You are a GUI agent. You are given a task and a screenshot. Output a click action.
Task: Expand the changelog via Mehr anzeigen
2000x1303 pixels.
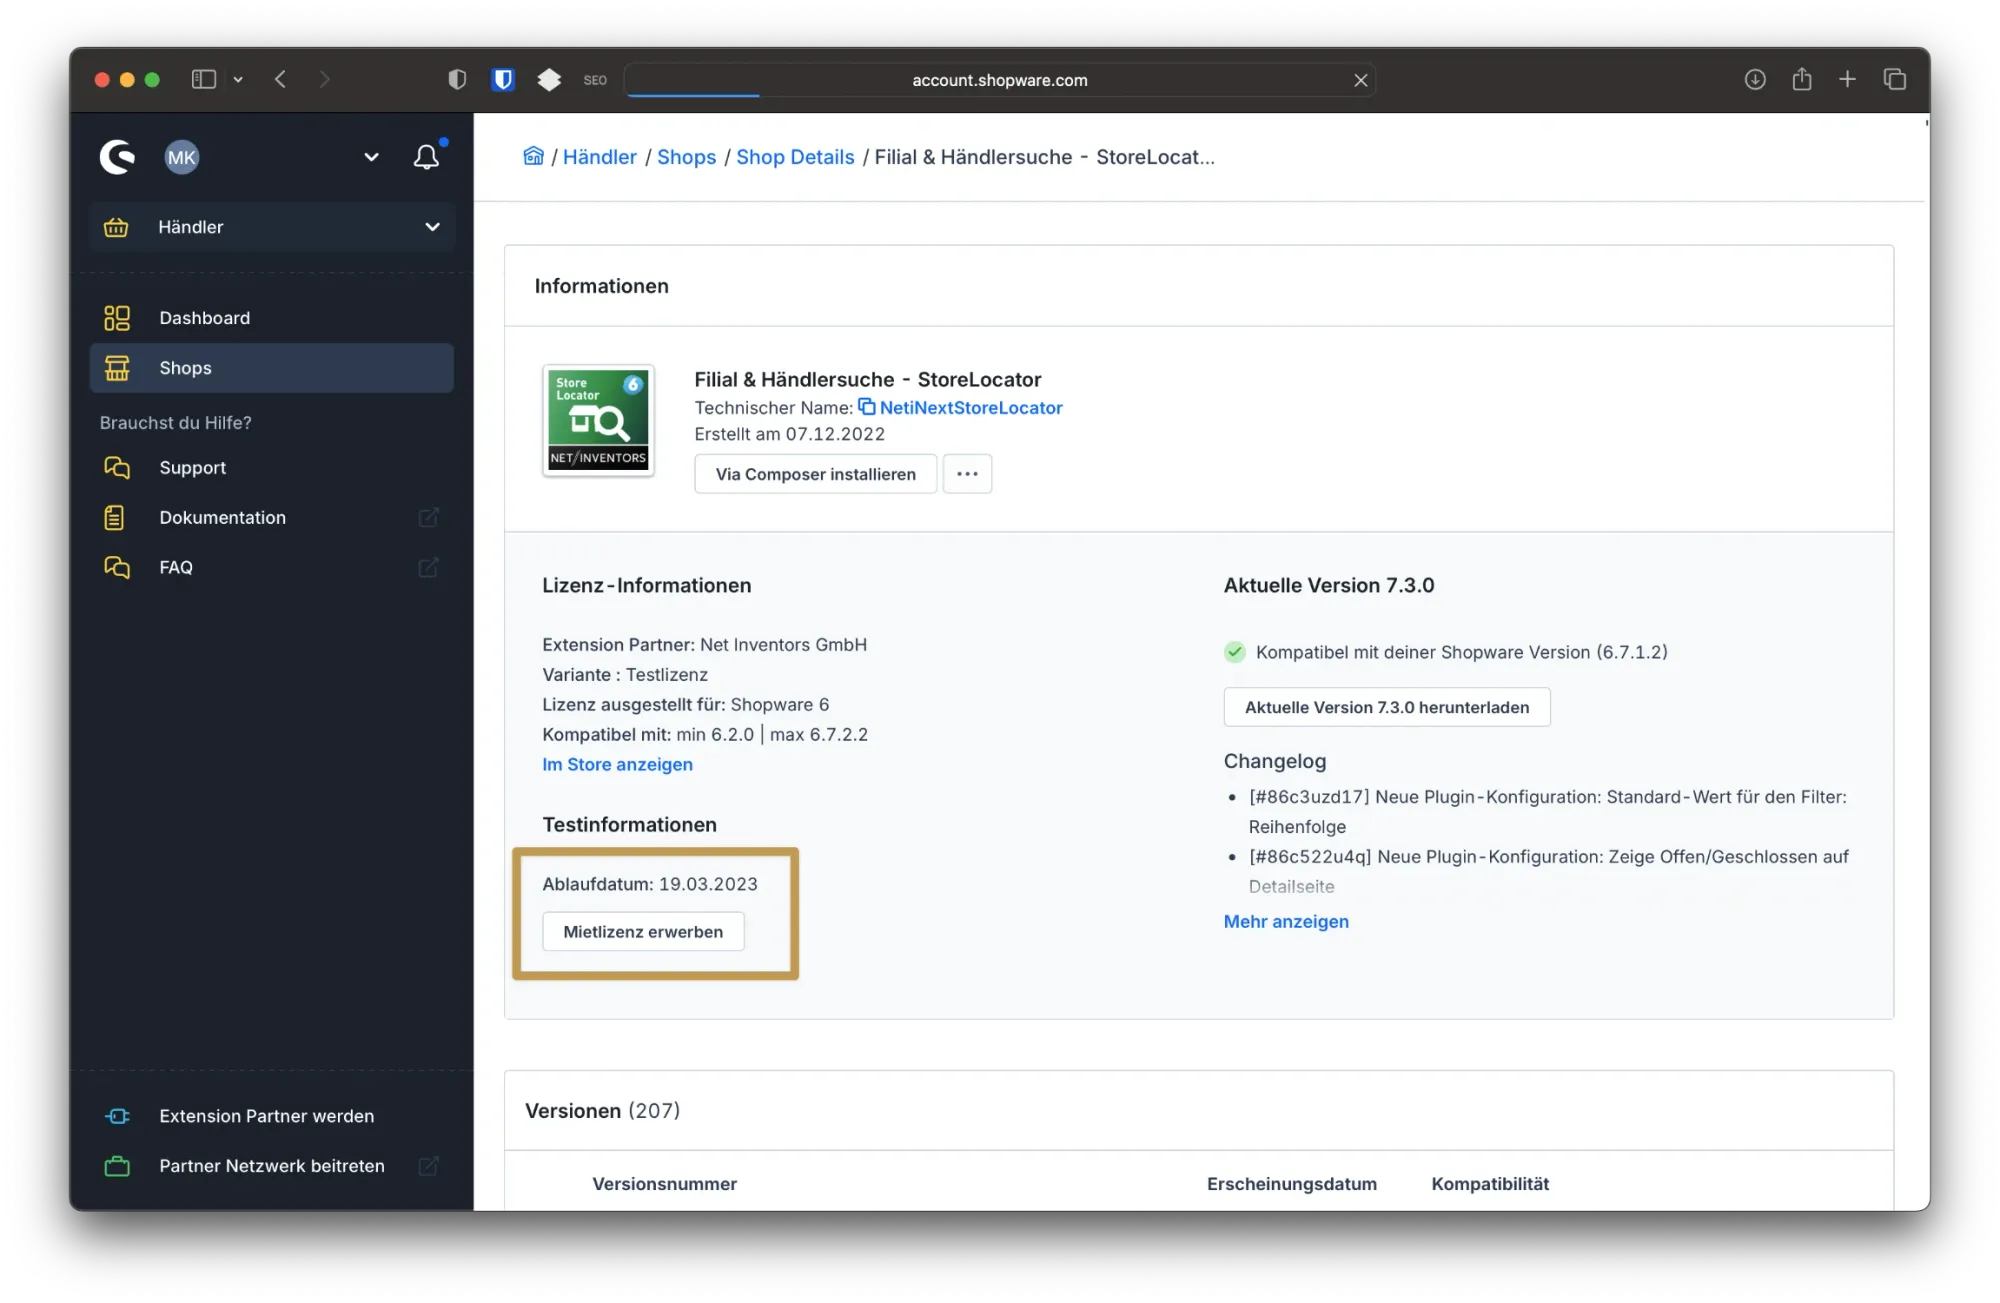tap(1286, 921)
